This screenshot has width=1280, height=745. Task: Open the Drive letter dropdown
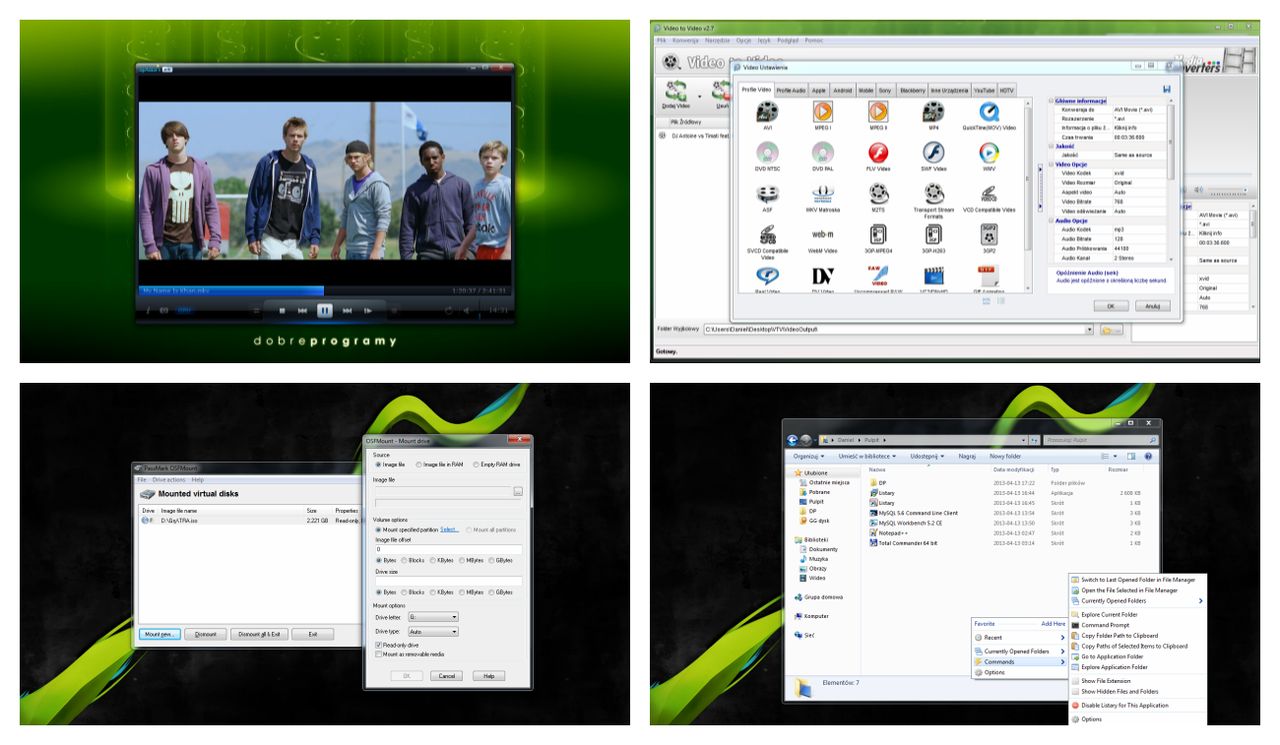[x=434, y=618]
